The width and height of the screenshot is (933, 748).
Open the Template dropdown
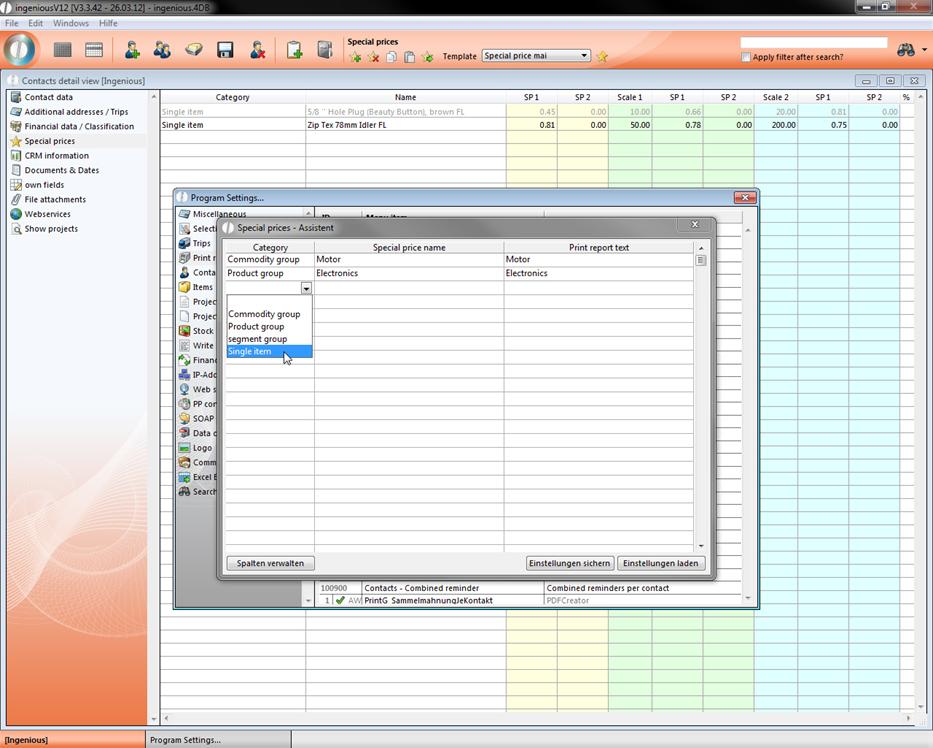[584, 56]
